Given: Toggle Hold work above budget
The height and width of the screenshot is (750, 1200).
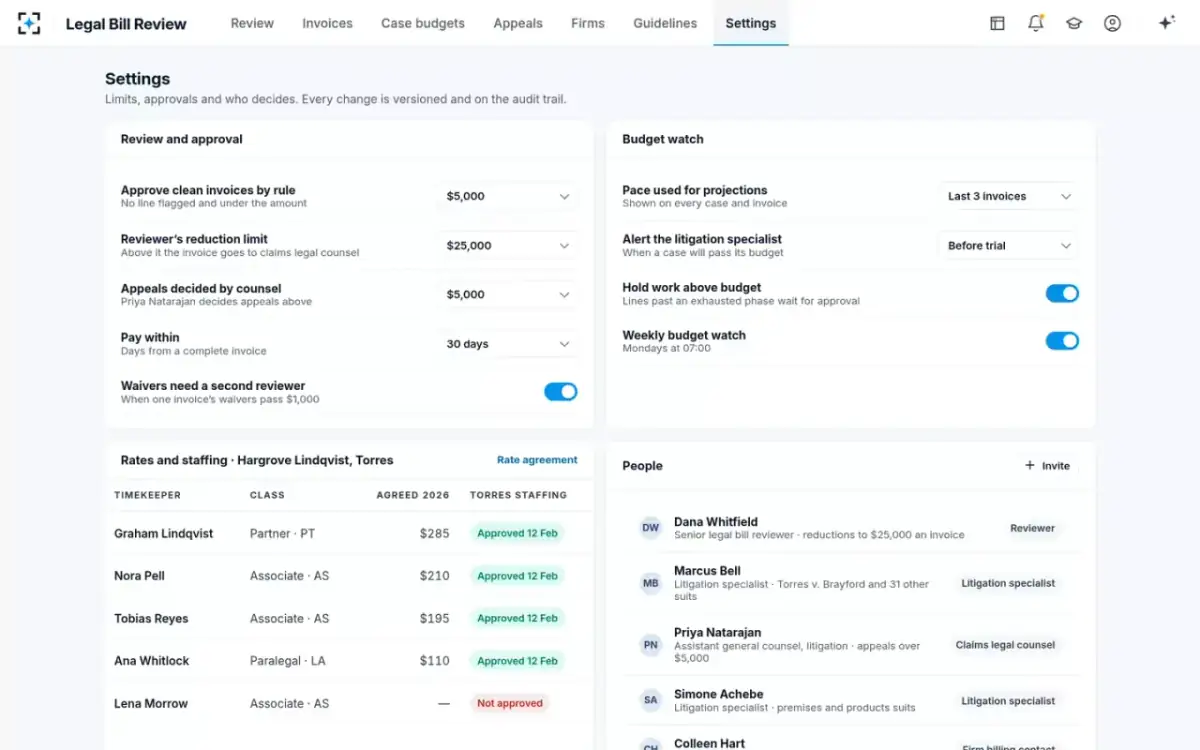Looking at the screenshot, I should point(1062,293).
